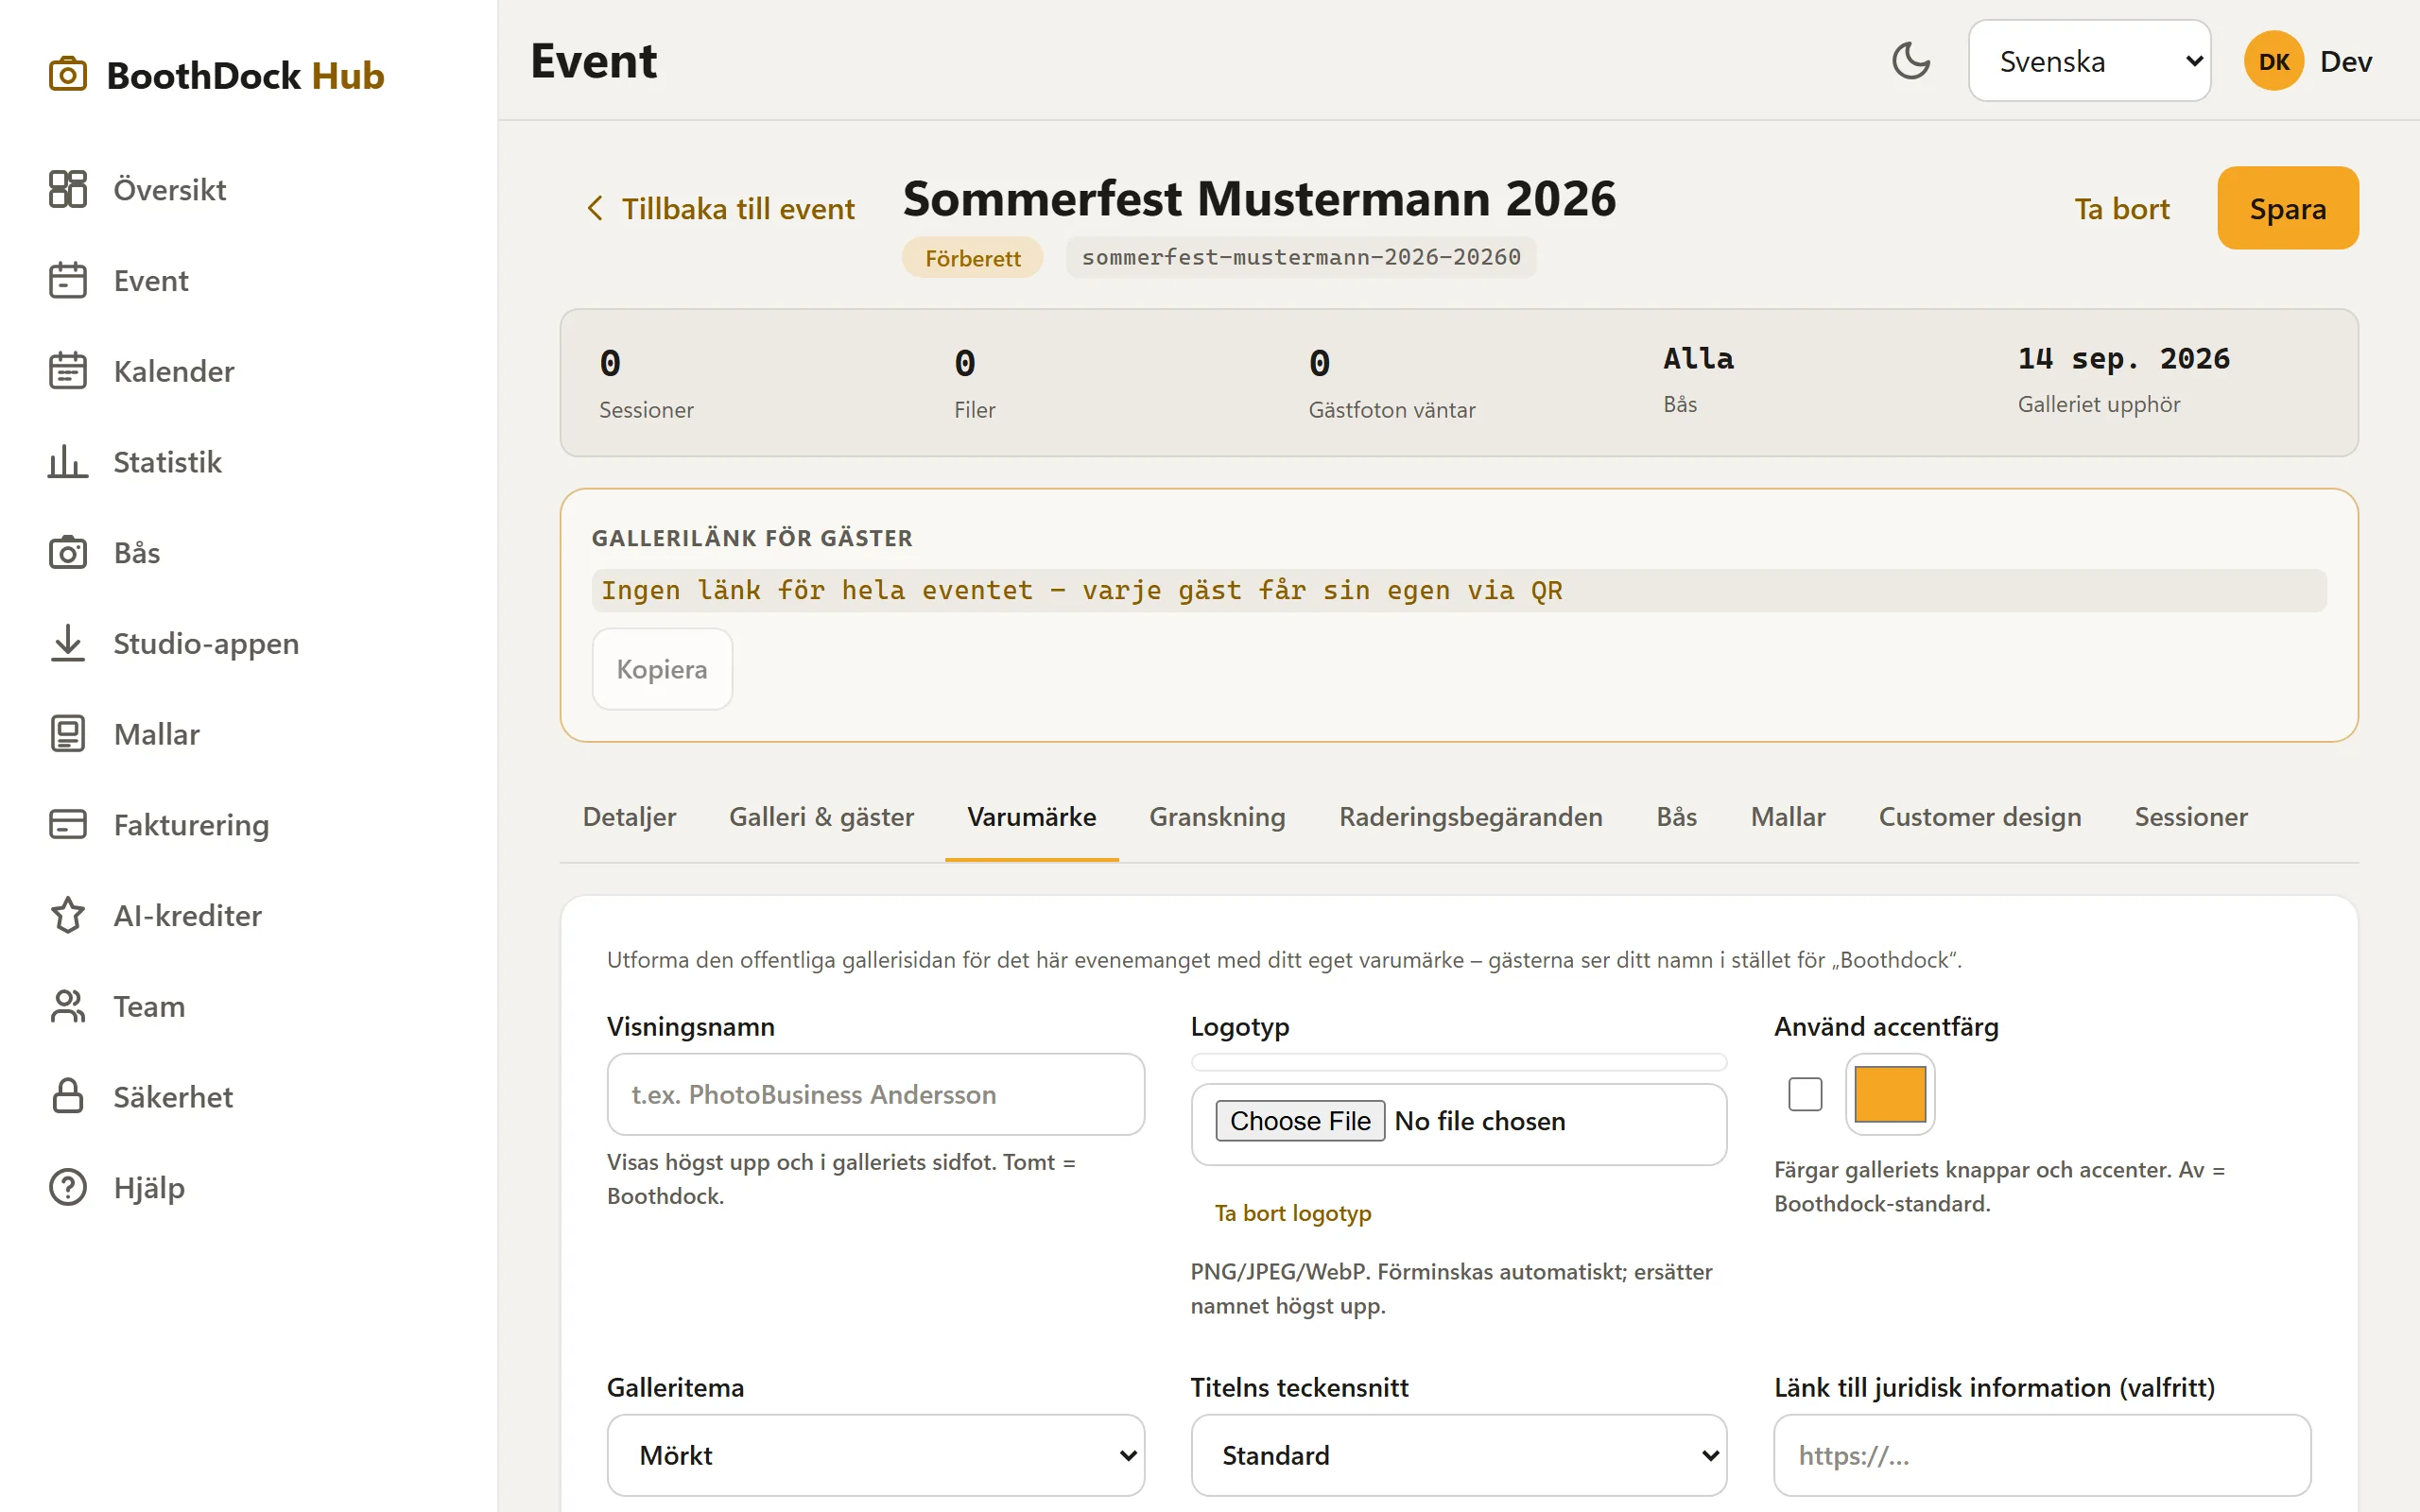Click the back chevron beside Tillbaka till event

(x=595, y=208)
